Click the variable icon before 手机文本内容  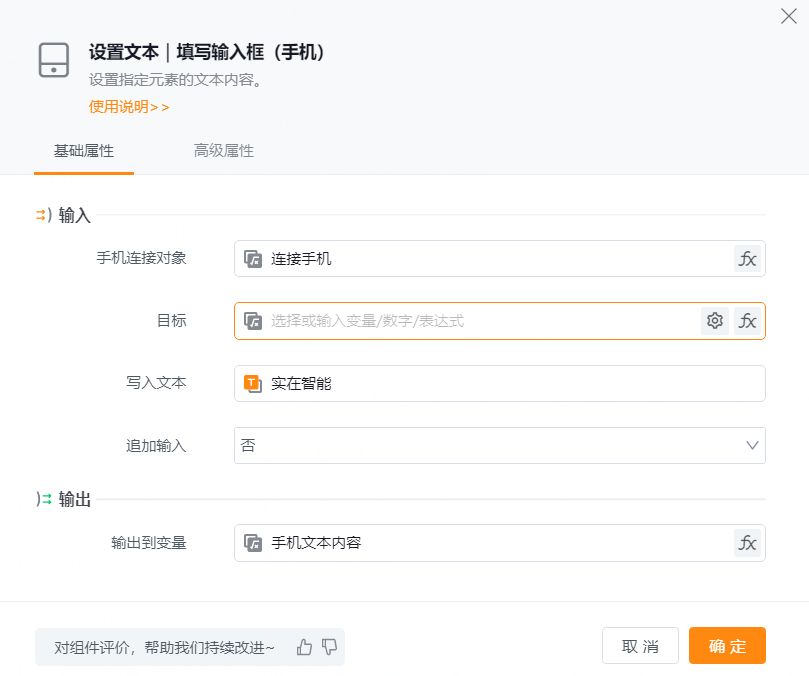tap(253, 543)
